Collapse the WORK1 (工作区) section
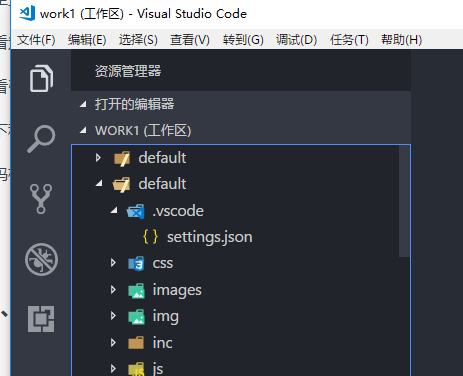 pyautogui.click(x=83, y=131)
